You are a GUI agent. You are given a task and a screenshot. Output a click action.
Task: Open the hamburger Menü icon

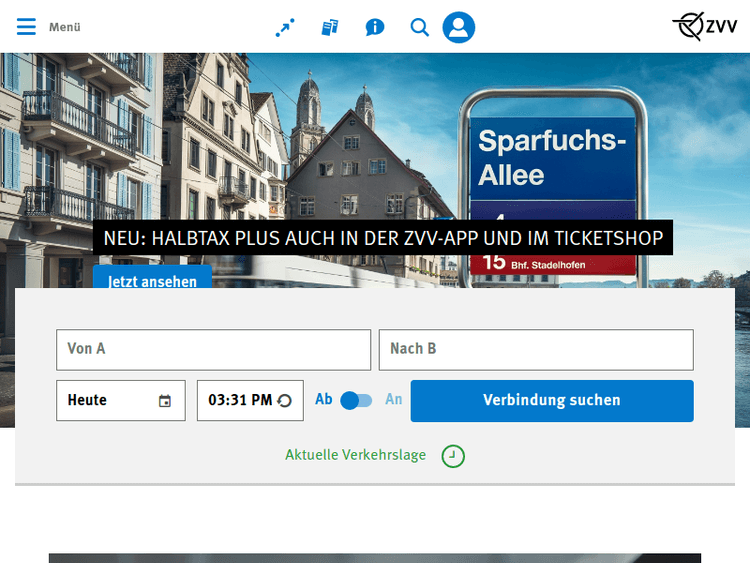(x=26, y=27)
